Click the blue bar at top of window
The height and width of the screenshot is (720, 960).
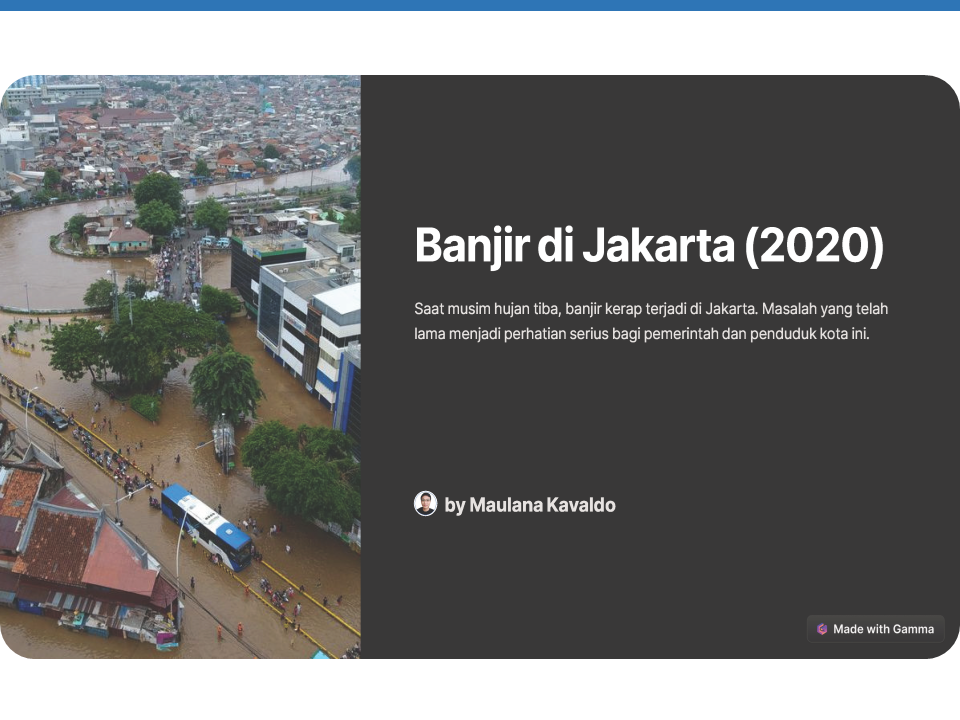point(480,5)
